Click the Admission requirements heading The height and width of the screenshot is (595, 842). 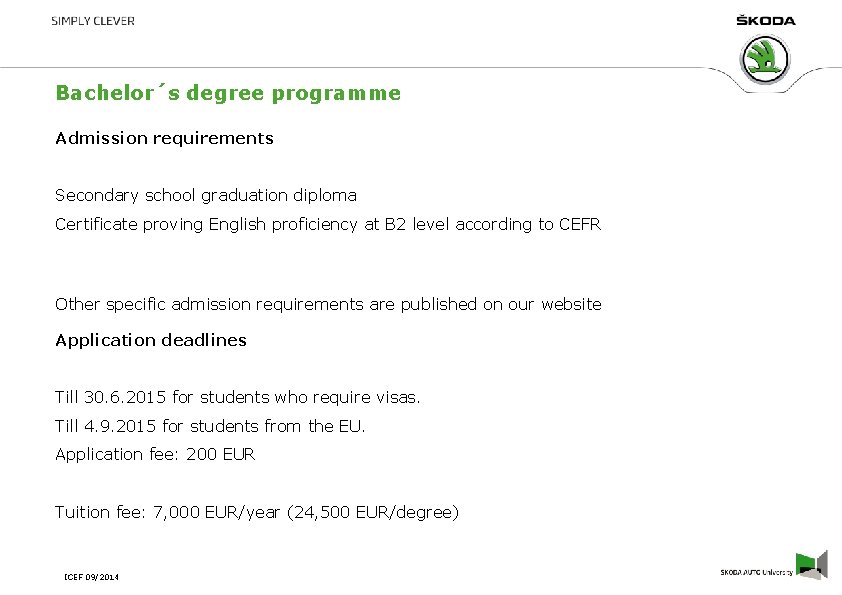(x=164, y=139)
